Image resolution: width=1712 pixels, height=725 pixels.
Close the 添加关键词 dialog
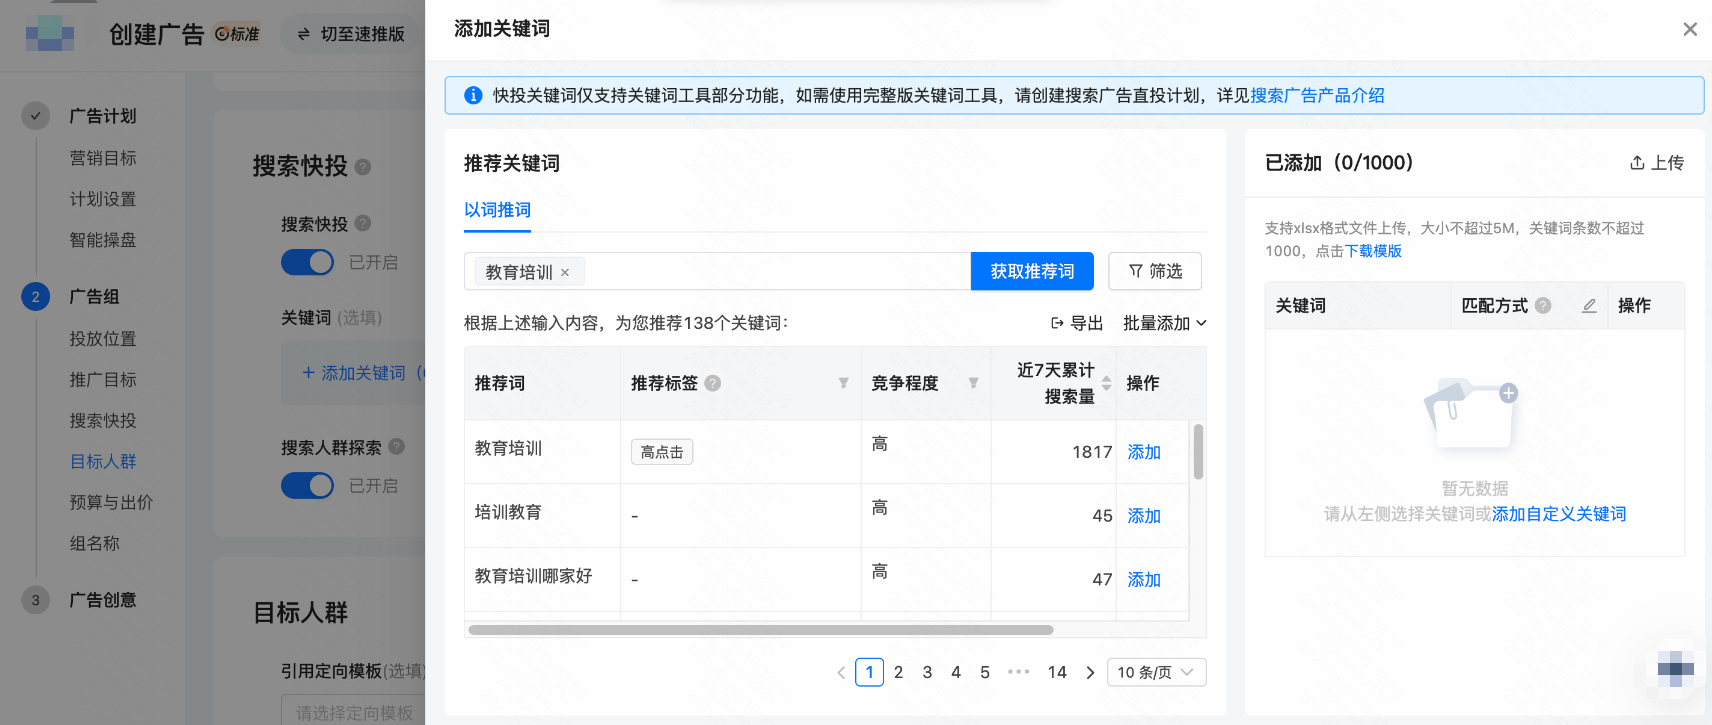tap(1690, 29)
